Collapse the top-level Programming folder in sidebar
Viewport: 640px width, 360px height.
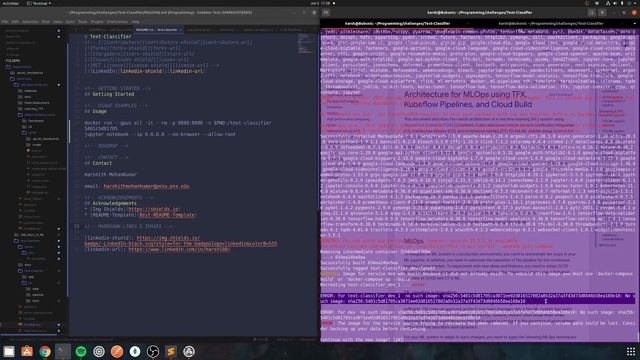pos(9,67)
